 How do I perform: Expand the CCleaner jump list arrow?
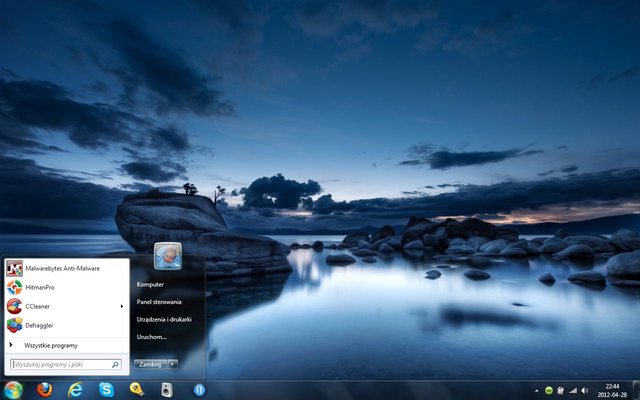pyautogui.click(x=122, y=306)
